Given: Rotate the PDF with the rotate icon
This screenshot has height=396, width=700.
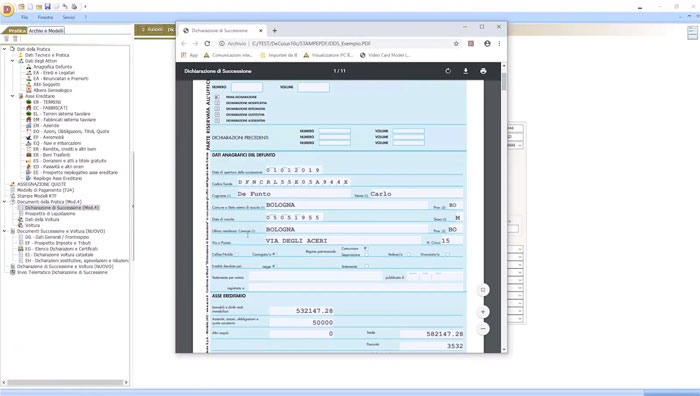Looking at the screenshot, I should (x=448, y=71).
